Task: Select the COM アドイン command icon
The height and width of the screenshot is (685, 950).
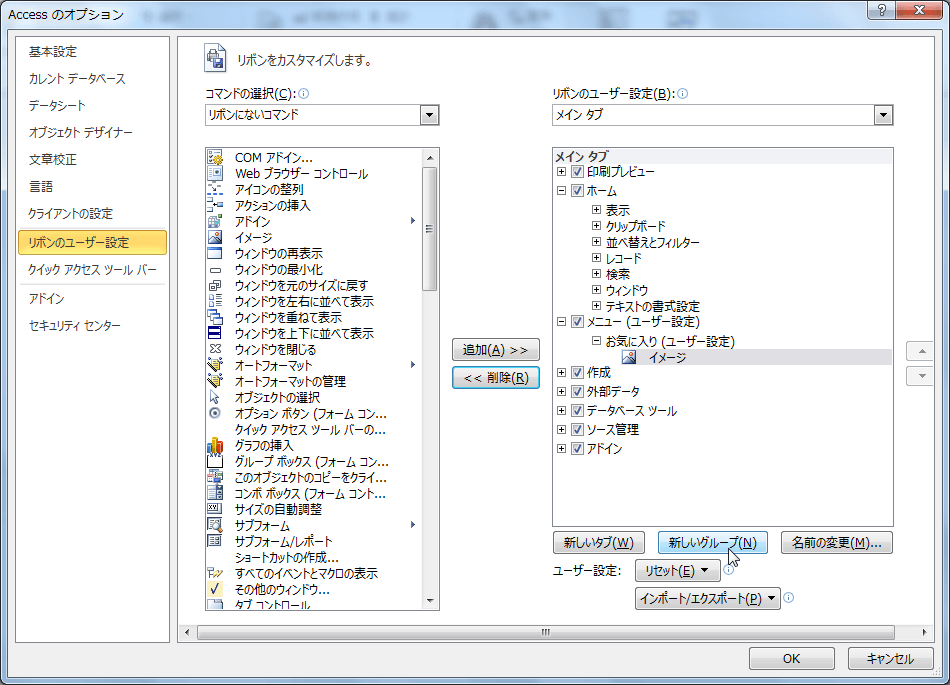Action: click(x=215, y=157)
